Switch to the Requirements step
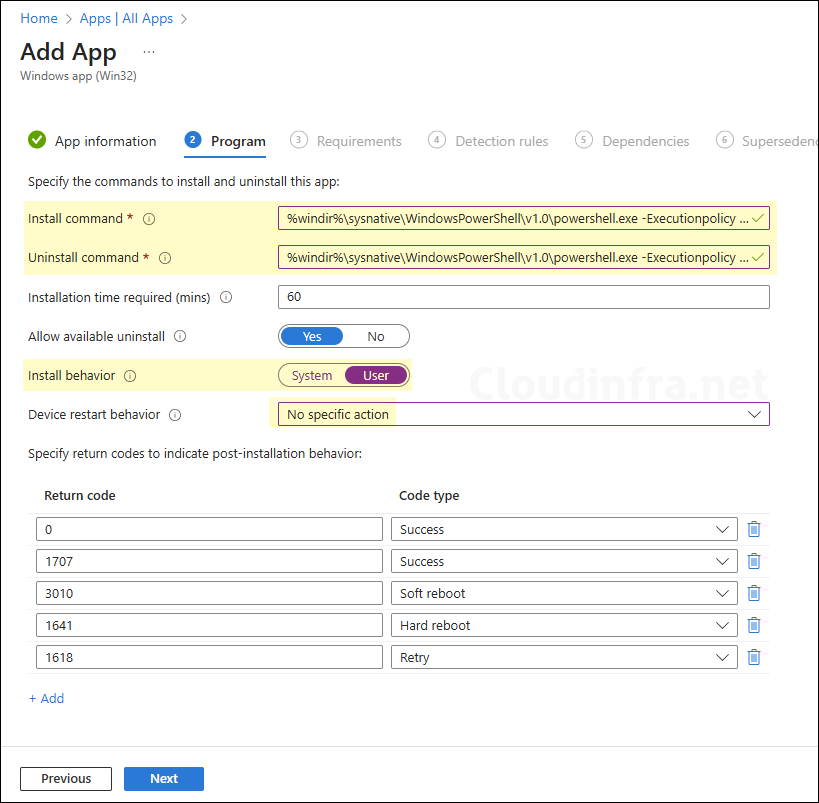The height and width of the screenshot is (803, 819). coord(360,141)
